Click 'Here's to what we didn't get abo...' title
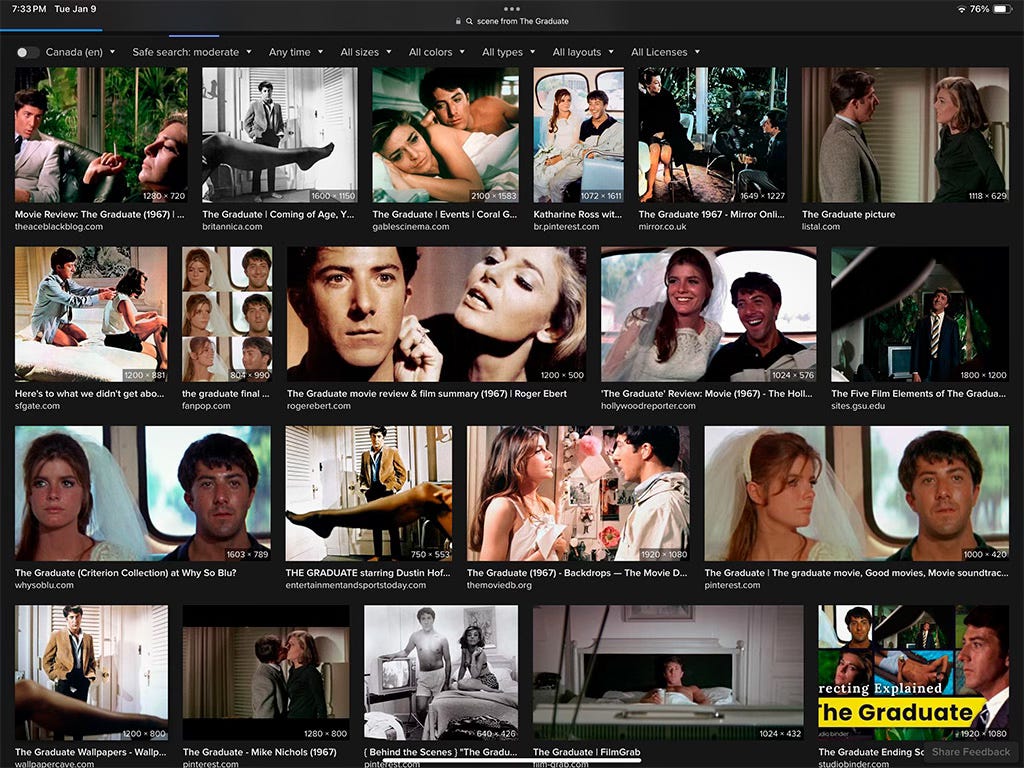Screen dimensions: 1024x768 point(89,394)
